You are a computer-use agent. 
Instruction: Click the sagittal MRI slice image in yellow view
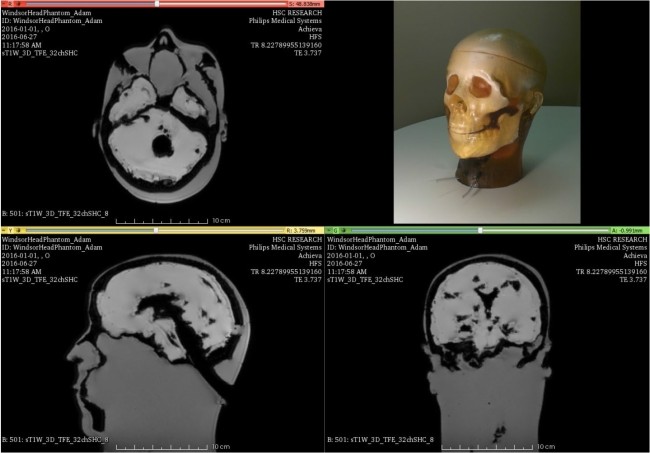click(158, 352)
